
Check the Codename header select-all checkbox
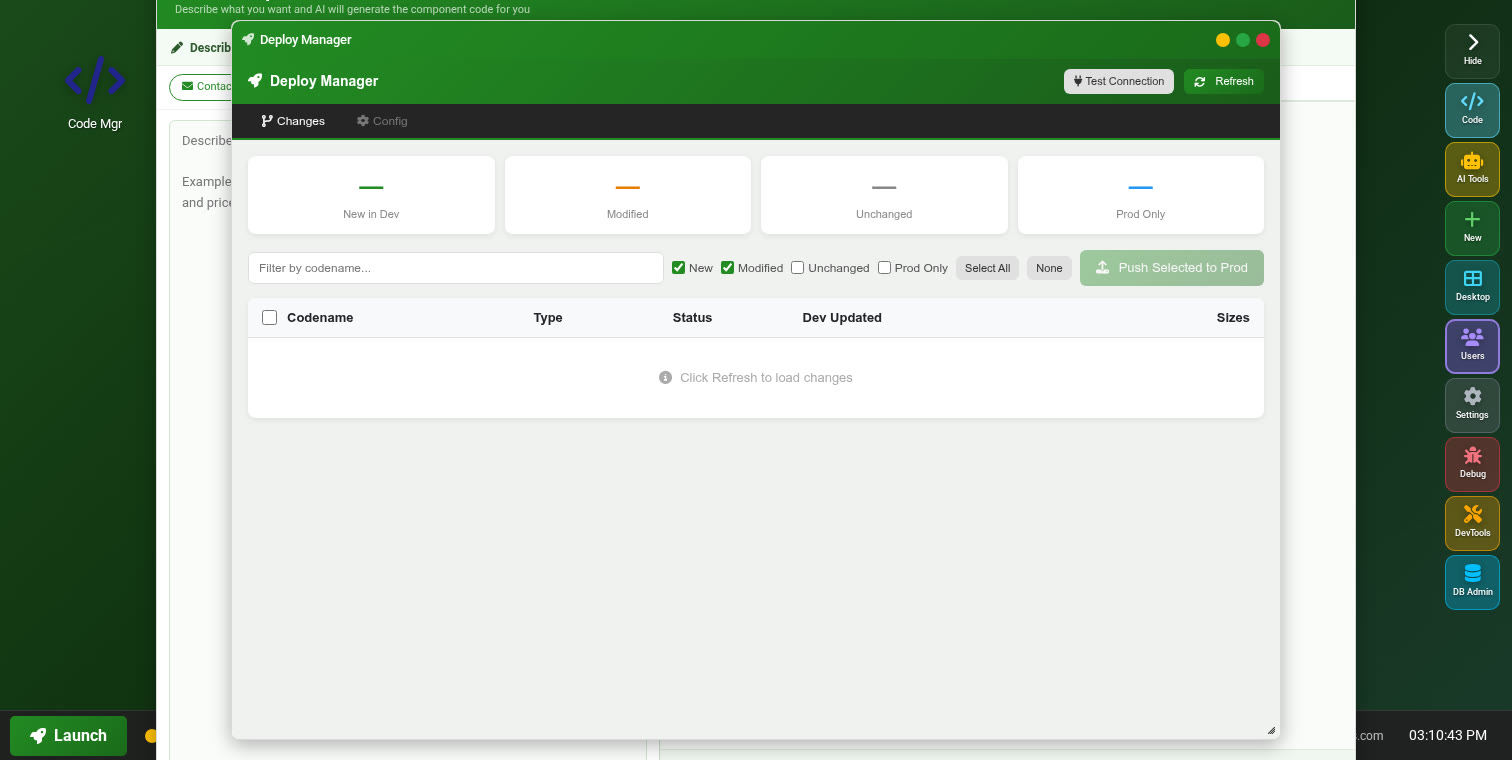pyautogui.click(x=269, y=317)
